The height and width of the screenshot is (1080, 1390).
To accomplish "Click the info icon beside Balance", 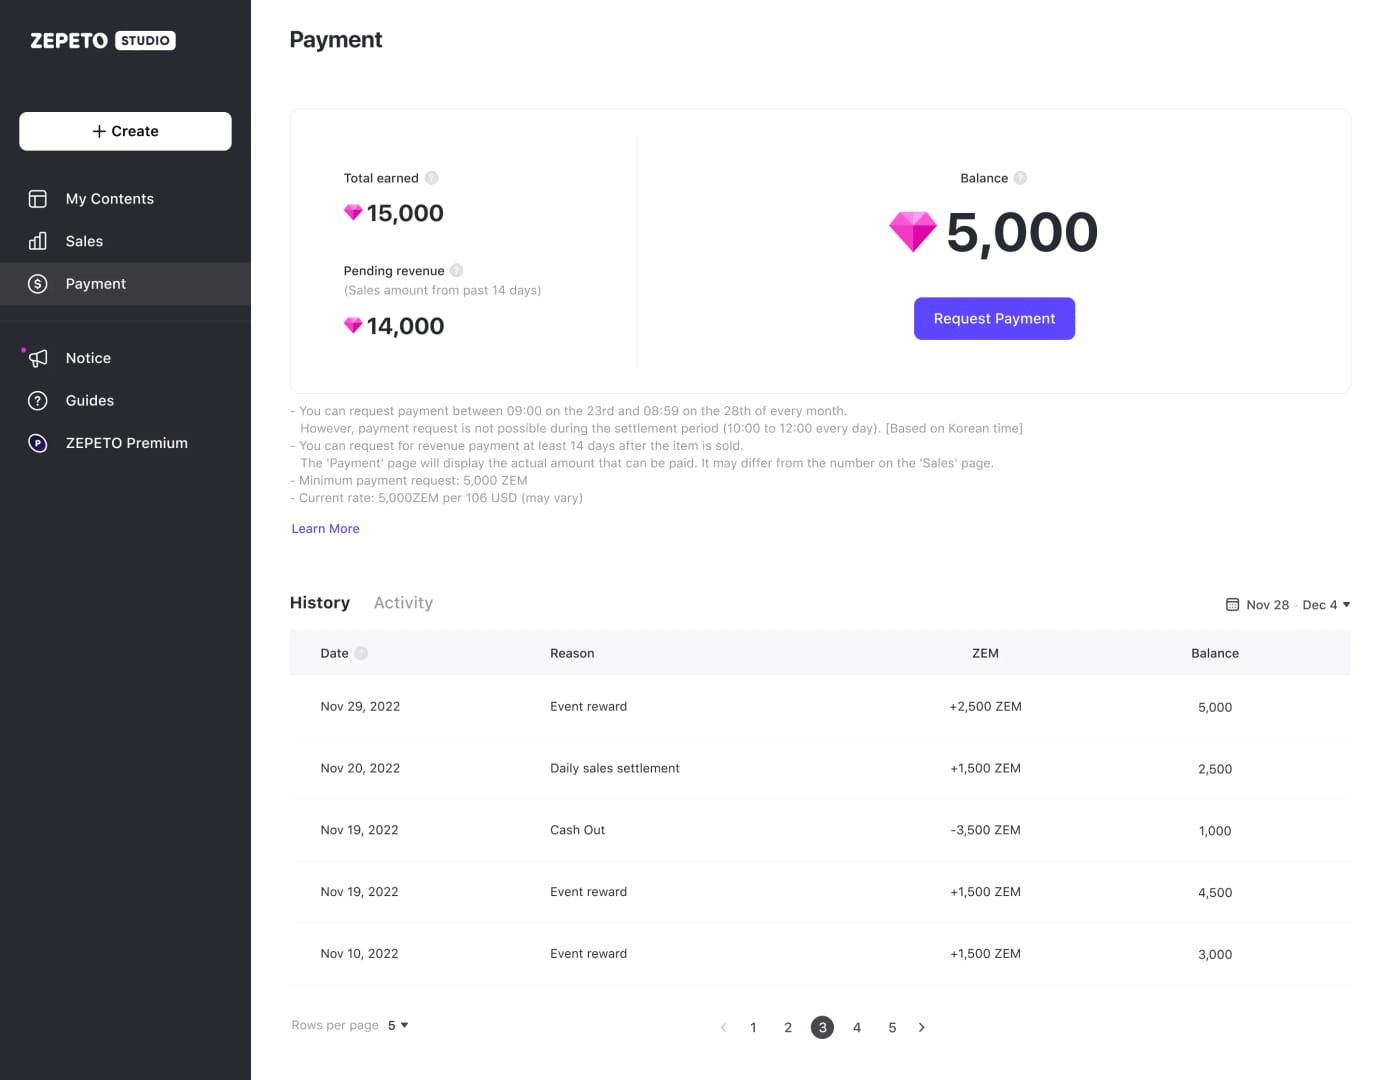I will pyautogui.click(x=1021, y=177).
